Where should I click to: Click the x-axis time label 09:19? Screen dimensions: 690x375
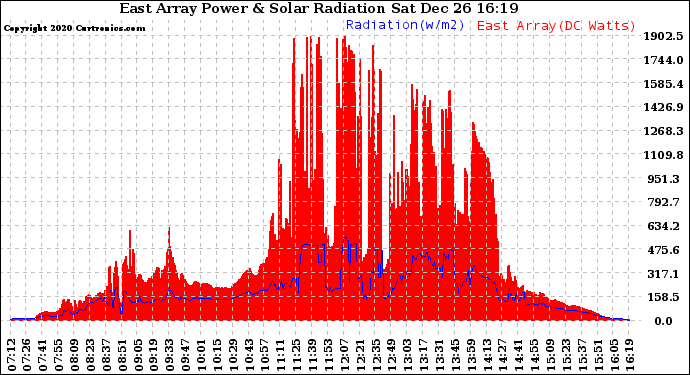pos(154,355)
